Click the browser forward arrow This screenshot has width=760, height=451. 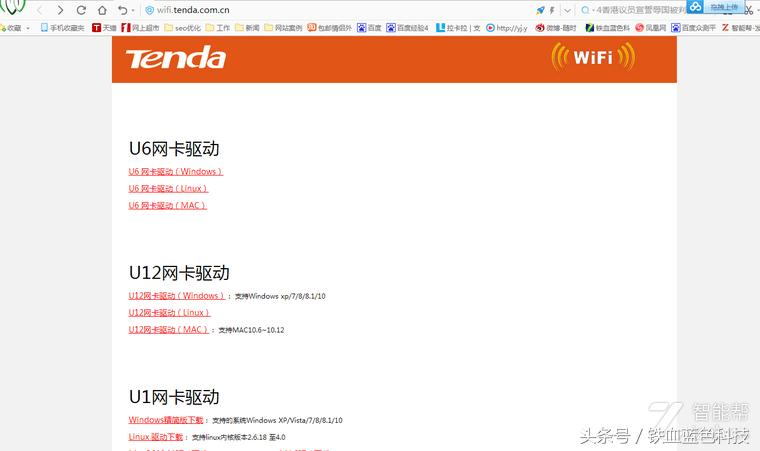pyautogui.click(x=60, y=10)
